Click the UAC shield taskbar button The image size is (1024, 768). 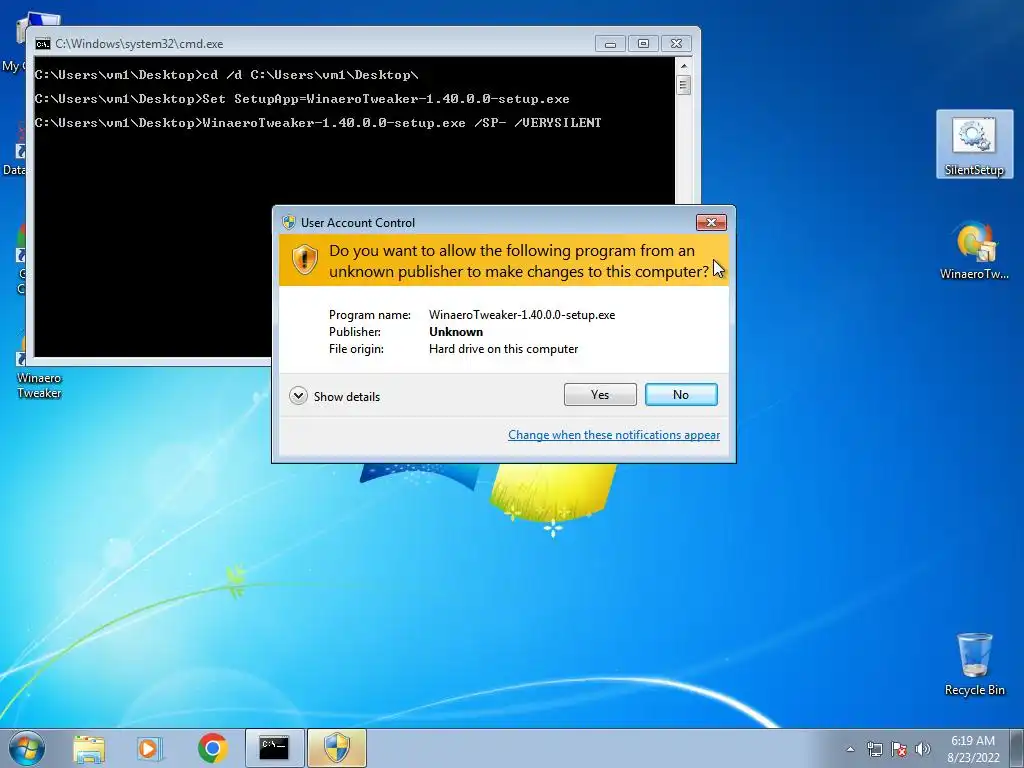(337, 748)
